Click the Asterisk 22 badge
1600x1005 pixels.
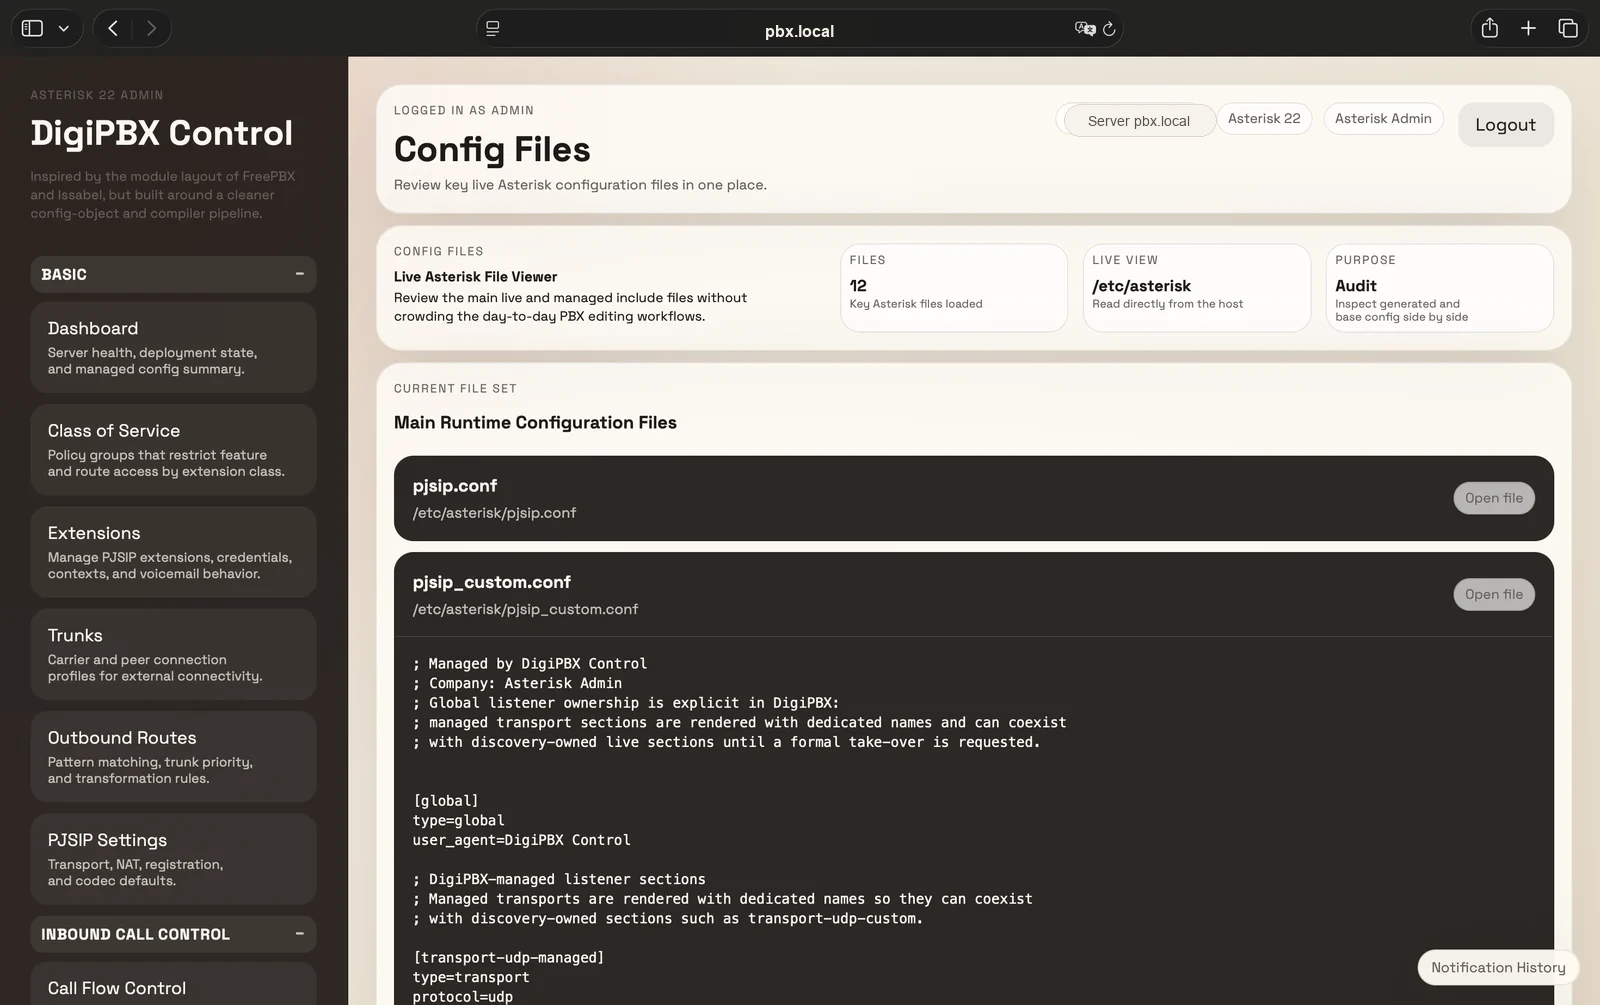point(1264,119)
